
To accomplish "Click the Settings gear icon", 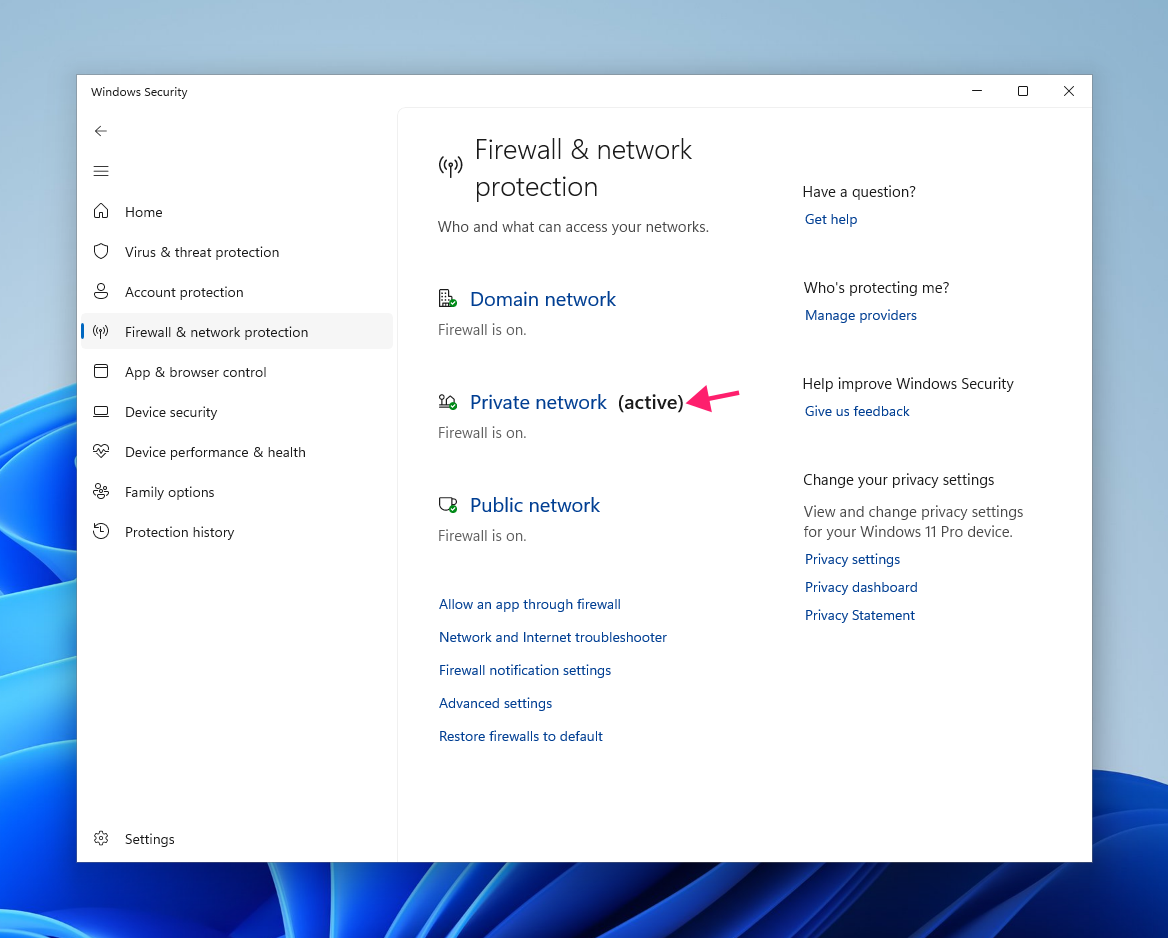I will [101, 838].
